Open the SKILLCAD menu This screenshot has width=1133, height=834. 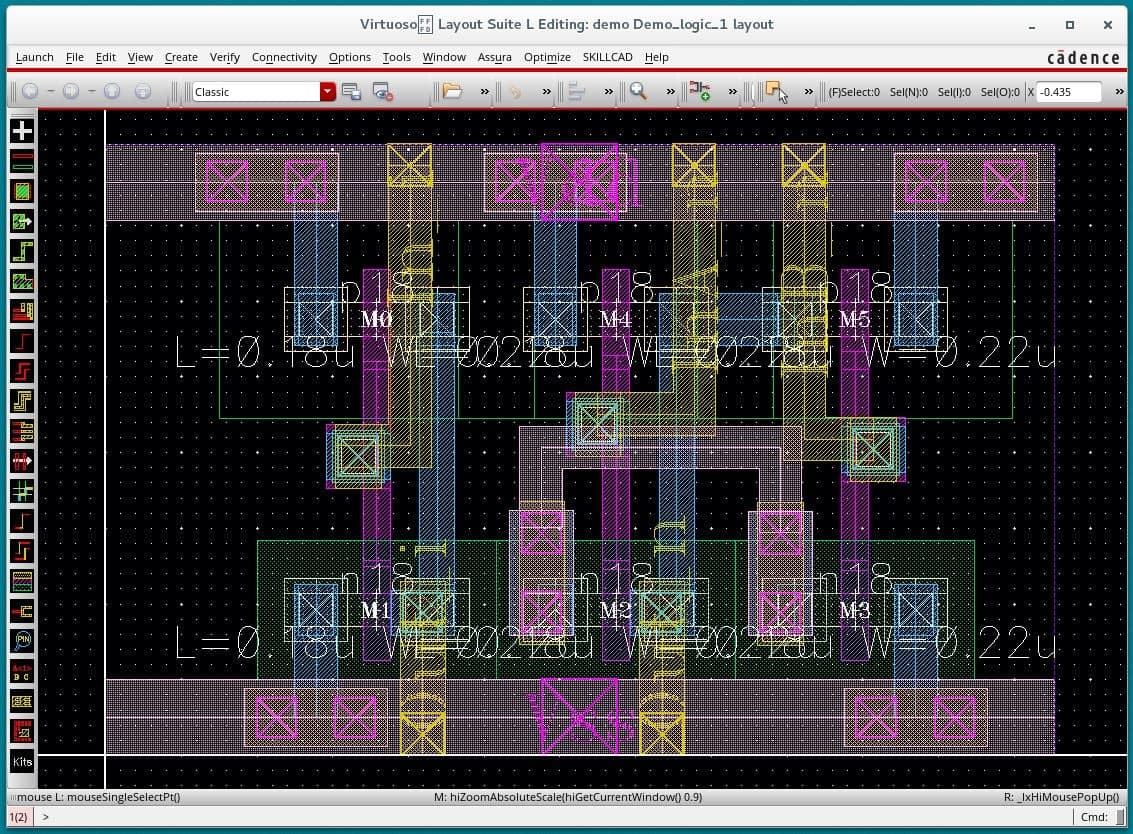point(607,57)
